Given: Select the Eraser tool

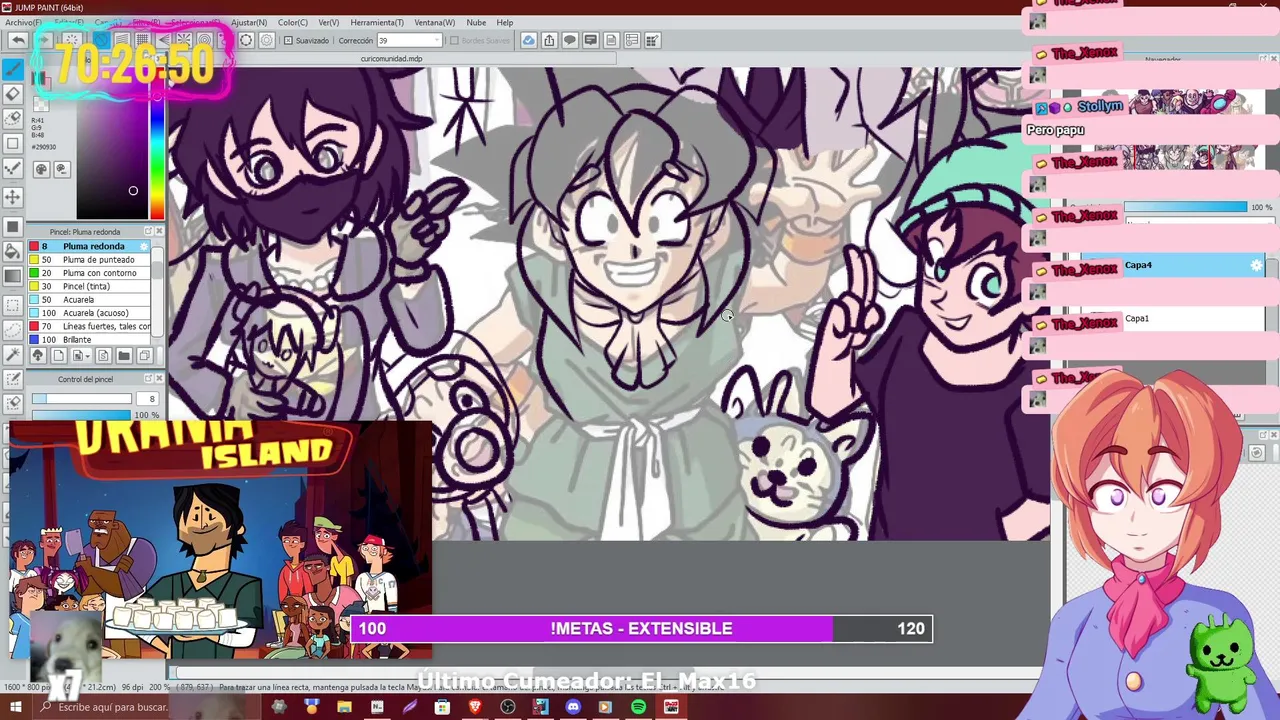Looking at the screenshot, I should click(x=13, y=95).
